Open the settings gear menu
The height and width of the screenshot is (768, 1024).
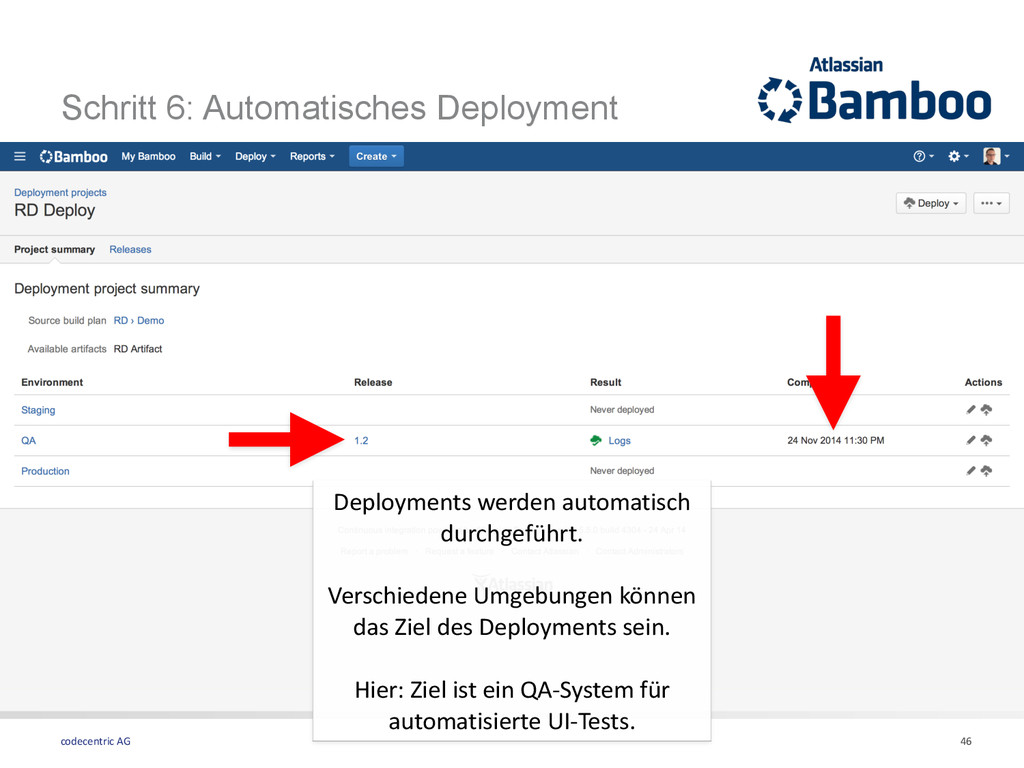tap(958, 156)
